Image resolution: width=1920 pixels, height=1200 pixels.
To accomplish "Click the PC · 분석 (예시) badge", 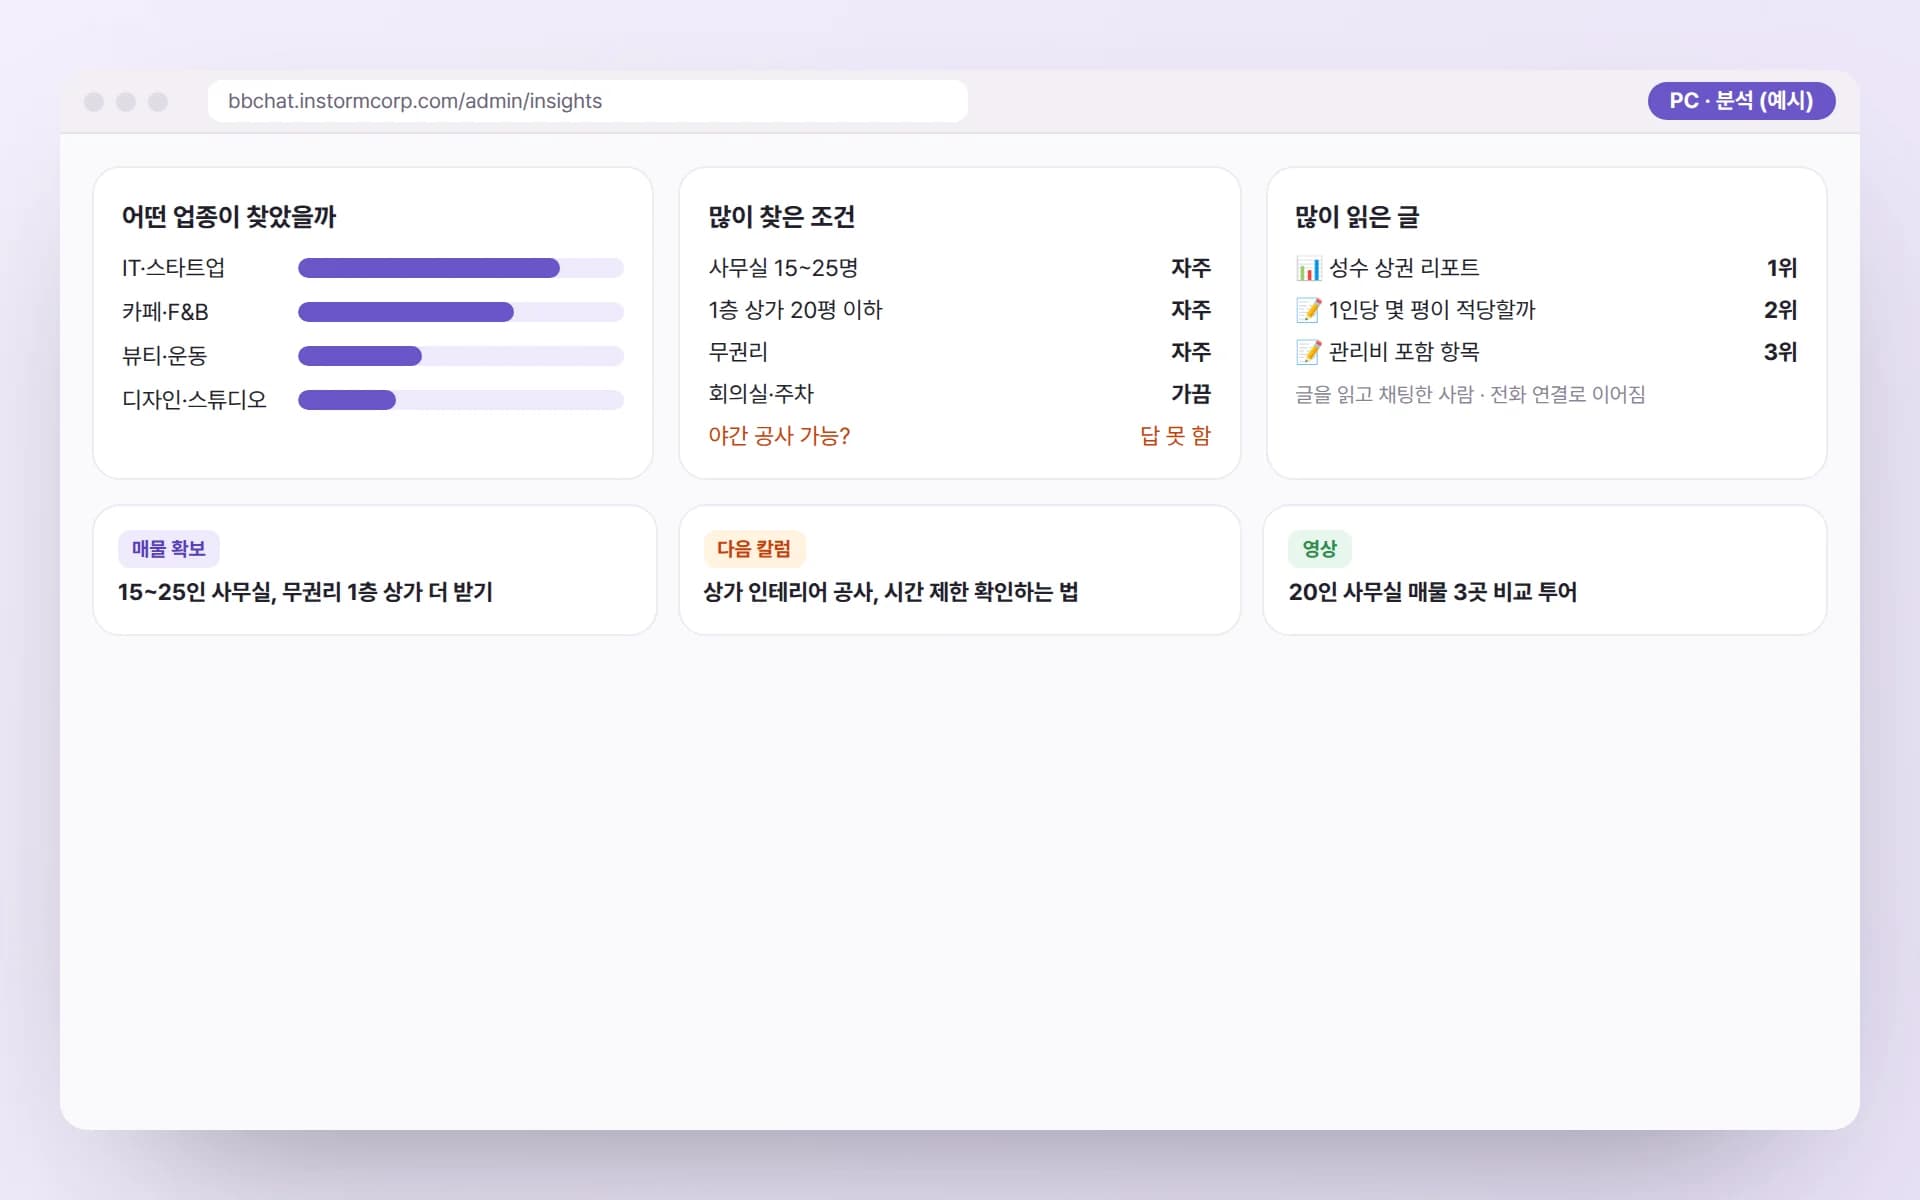I will [1741, 101].
